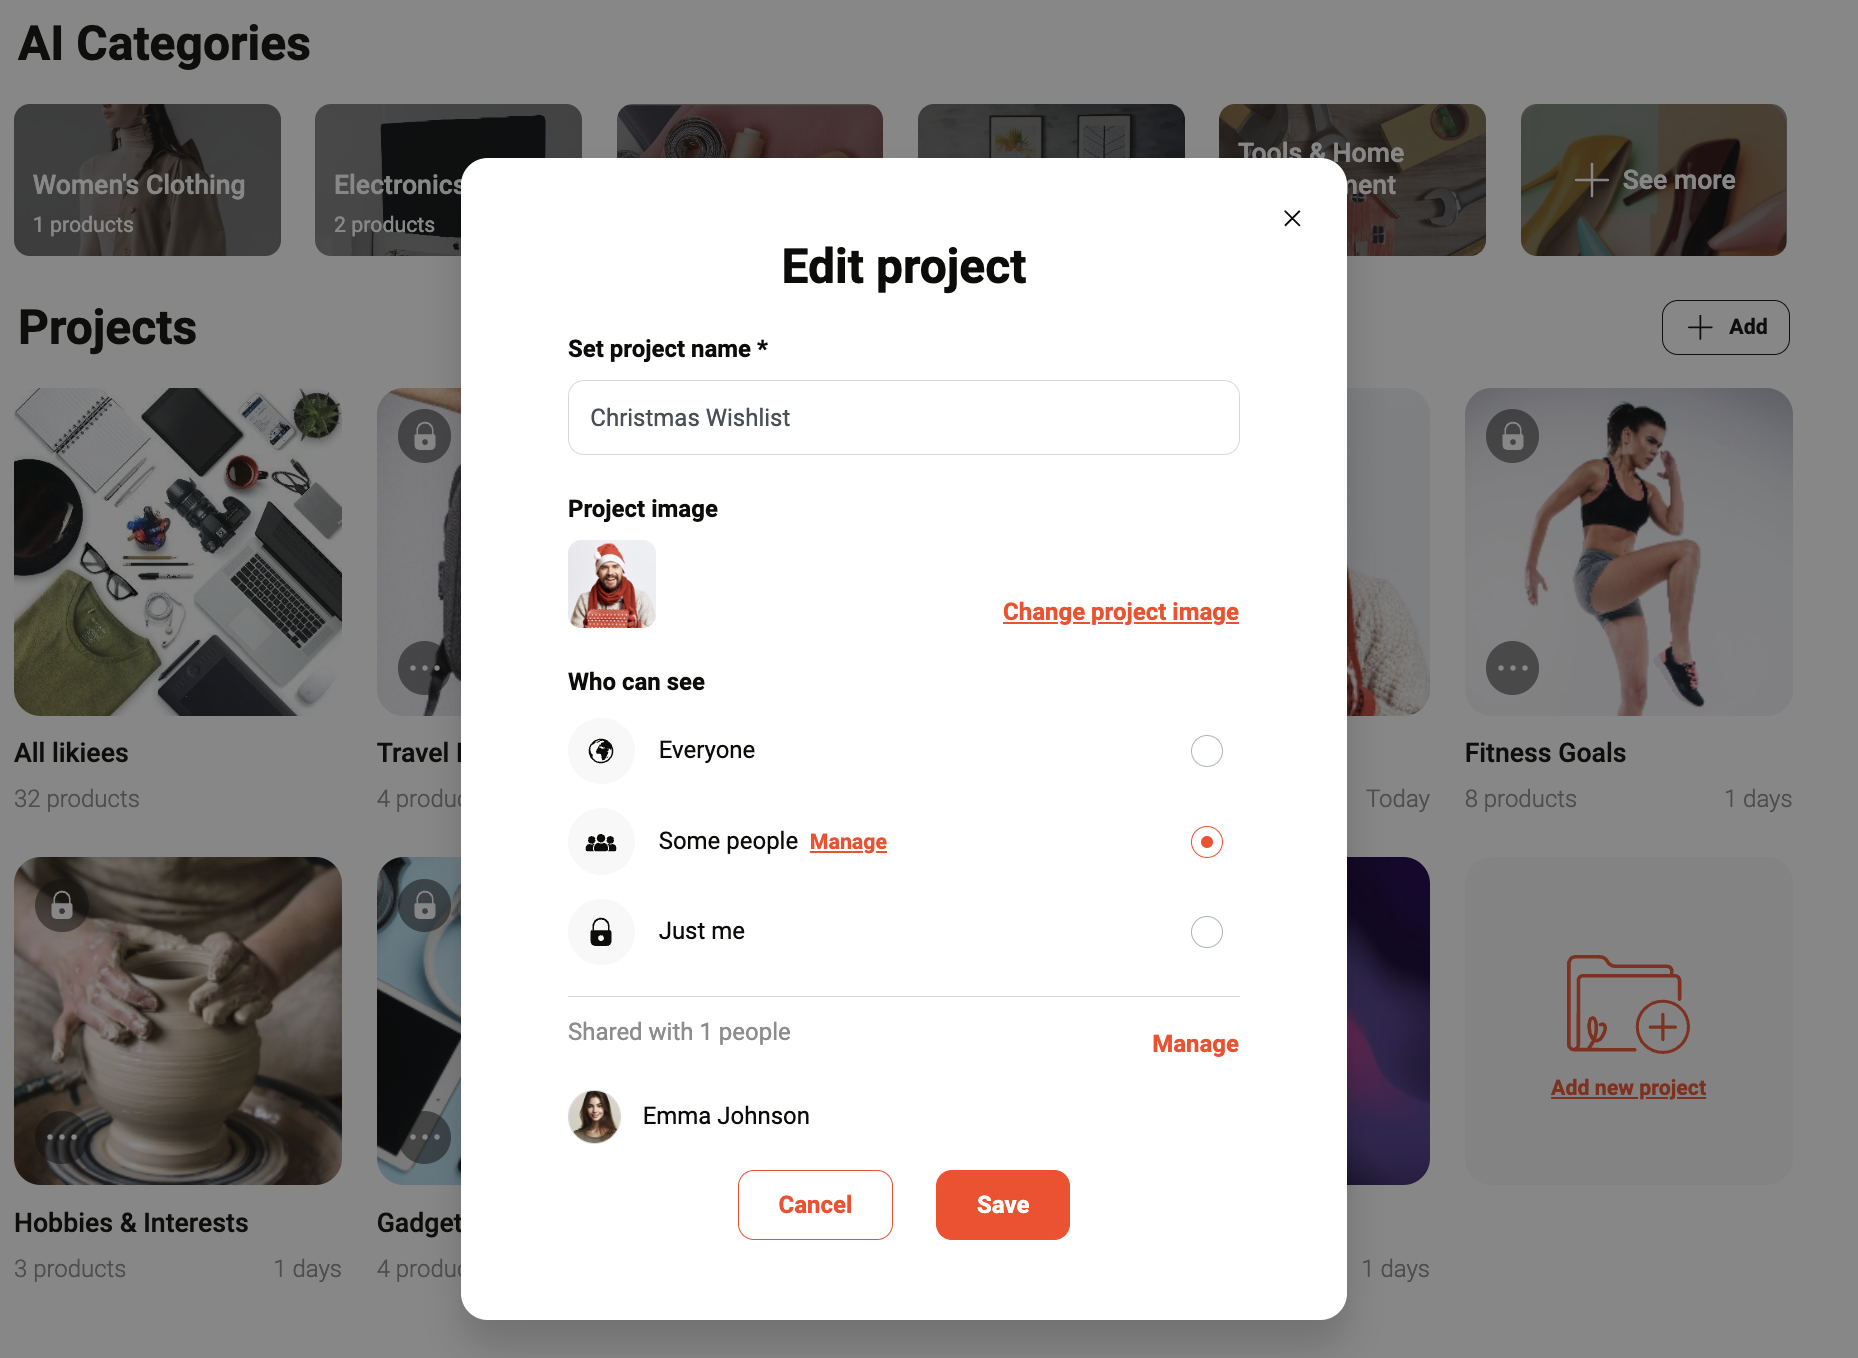This screenshot has width=1858, height=1358.
Task: Click lock icon on Hobbies & Interests card
Action: pos(62,905)
